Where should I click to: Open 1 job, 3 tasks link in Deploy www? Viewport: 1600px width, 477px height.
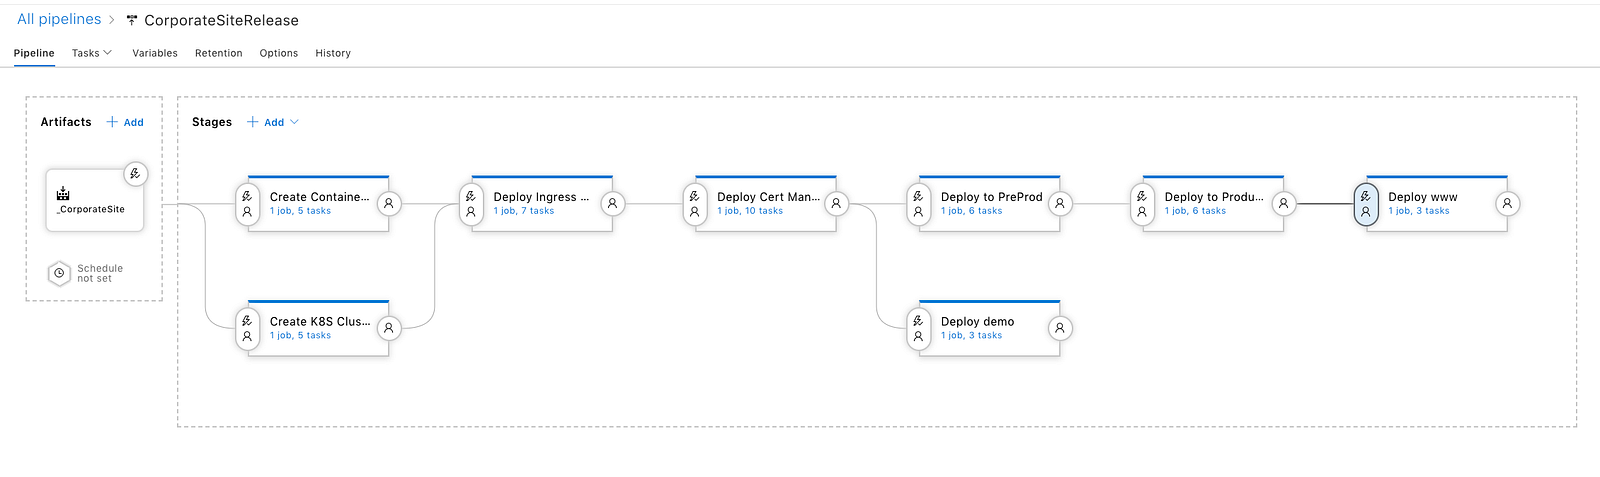[x=1419, y=211]
